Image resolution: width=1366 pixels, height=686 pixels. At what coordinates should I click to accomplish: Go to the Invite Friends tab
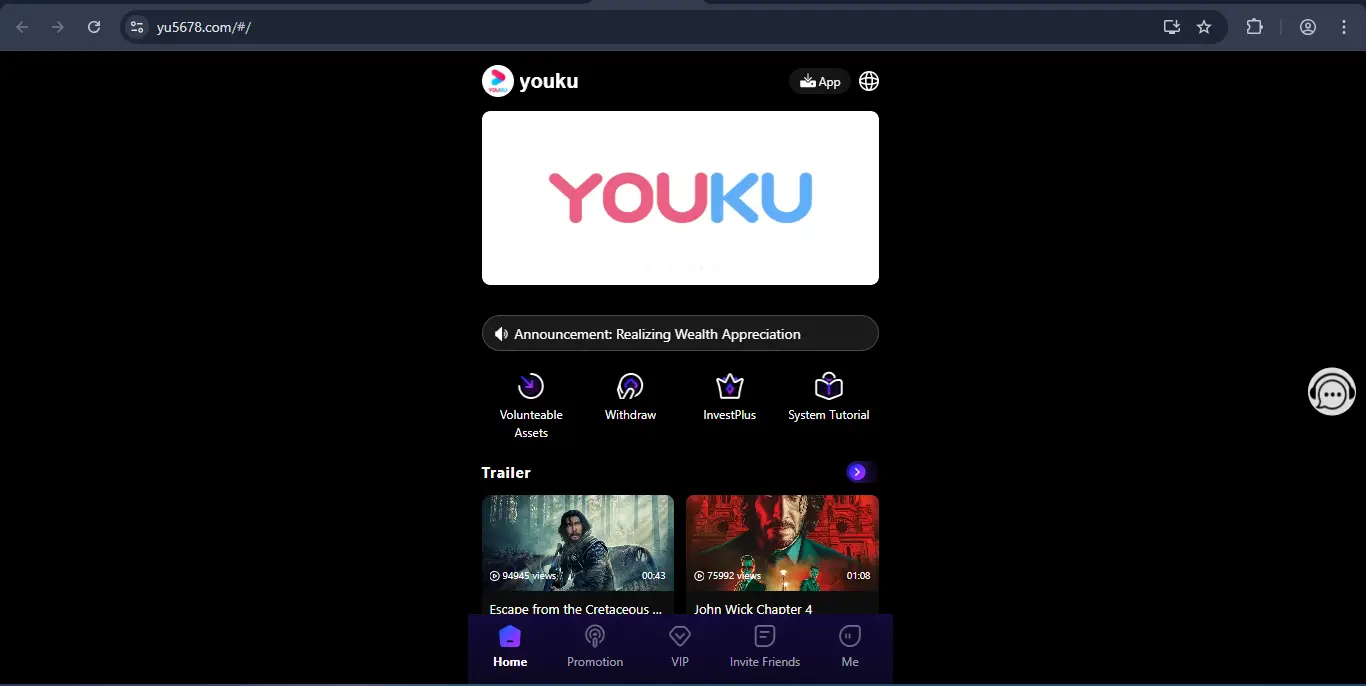tap(765, 647)
